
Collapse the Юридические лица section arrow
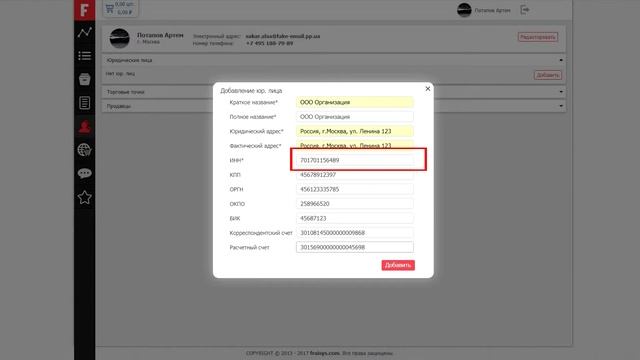[561, 60]
